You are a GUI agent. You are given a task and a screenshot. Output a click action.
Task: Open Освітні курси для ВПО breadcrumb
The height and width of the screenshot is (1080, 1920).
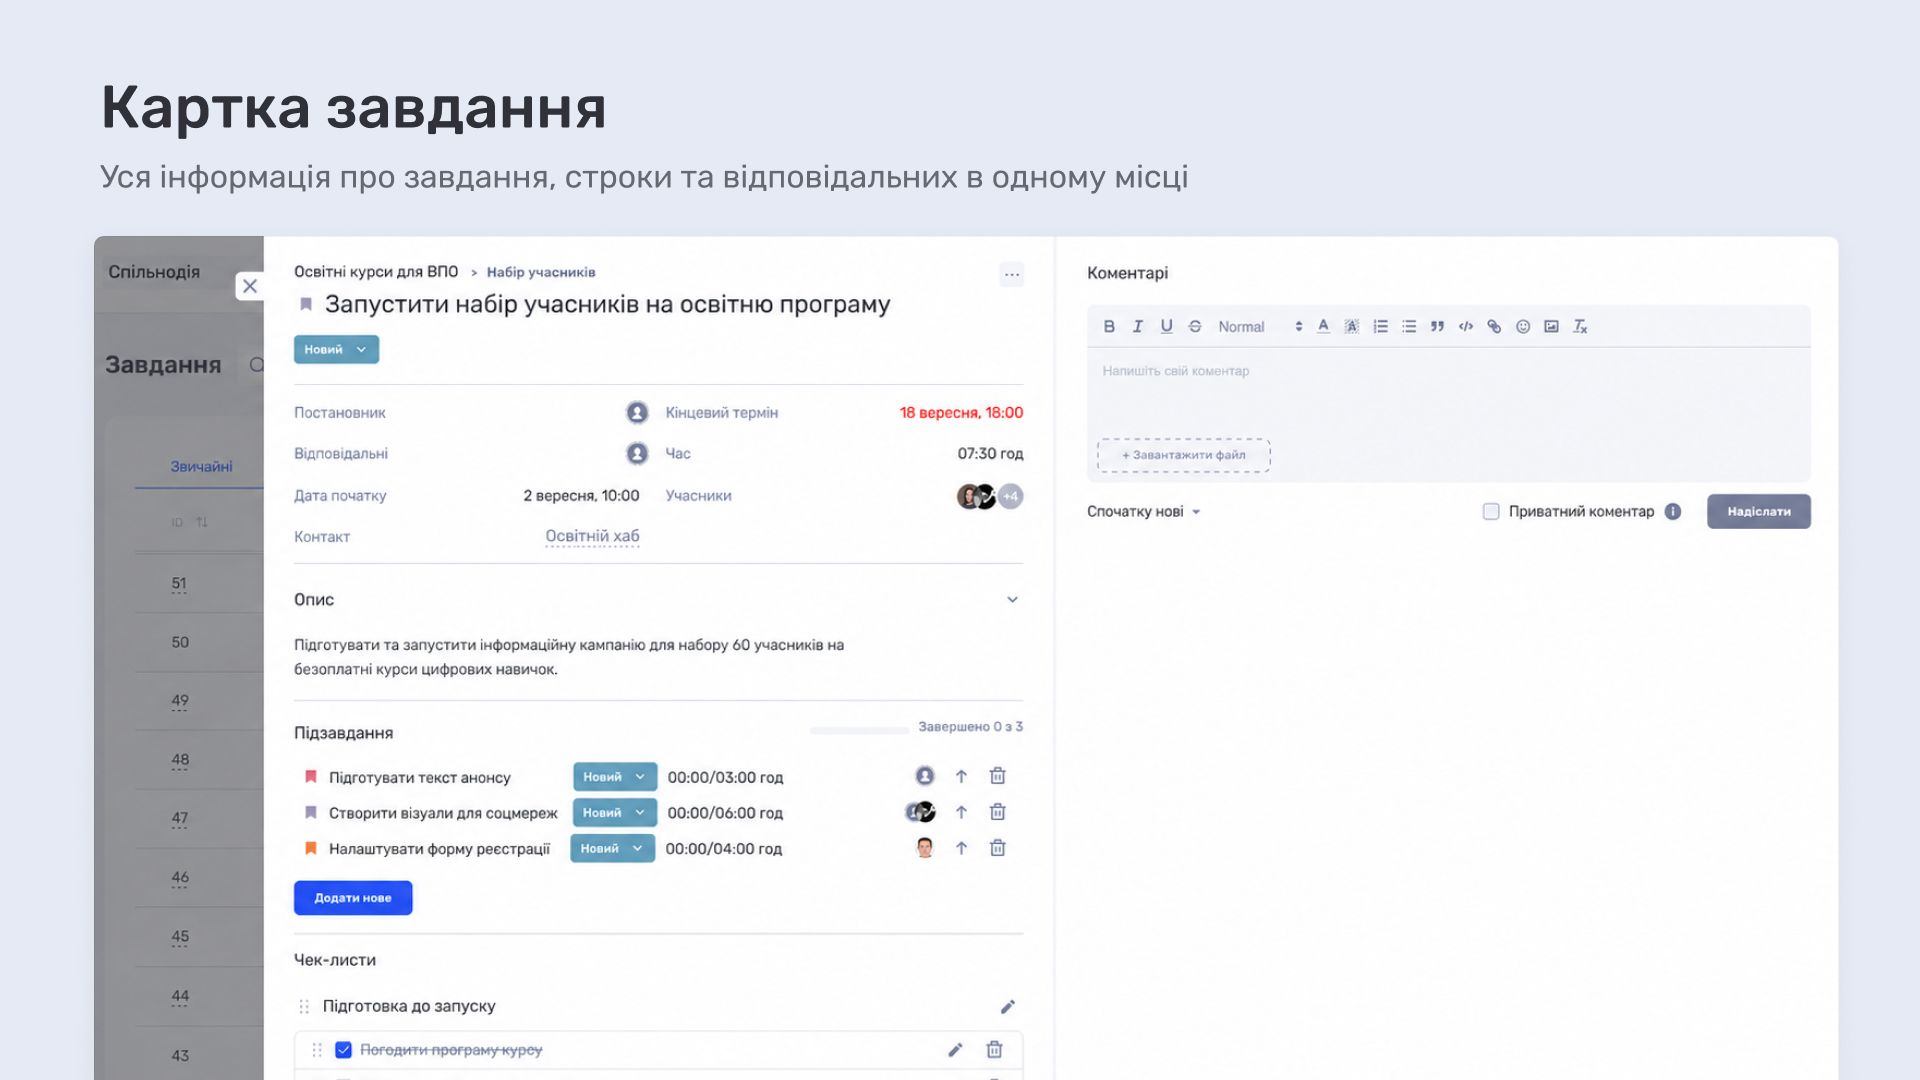click(x=376, y=271)
